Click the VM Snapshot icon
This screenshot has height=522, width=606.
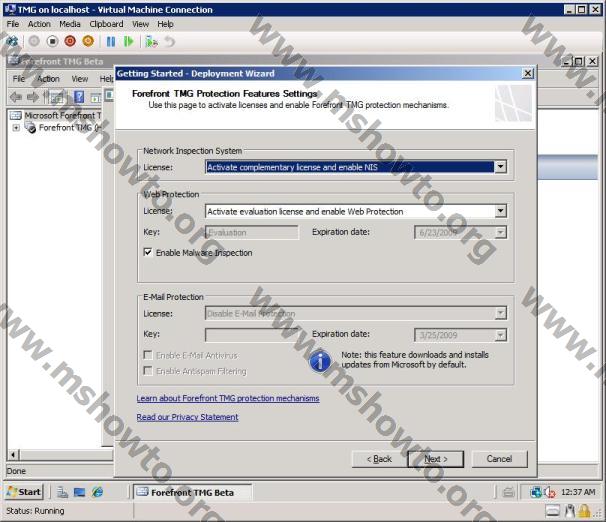(151, 41)
